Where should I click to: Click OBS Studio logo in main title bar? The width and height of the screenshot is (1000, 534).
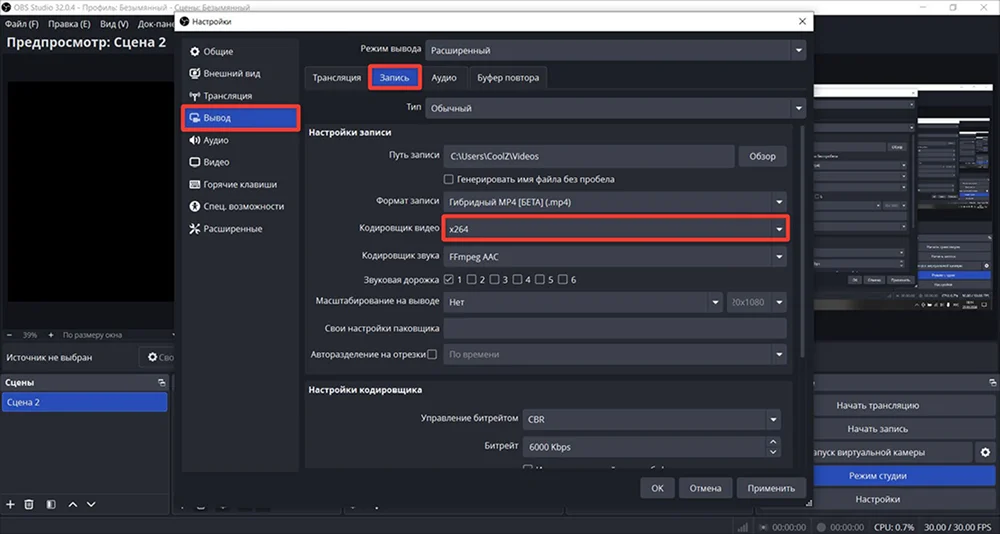[7, 7]
